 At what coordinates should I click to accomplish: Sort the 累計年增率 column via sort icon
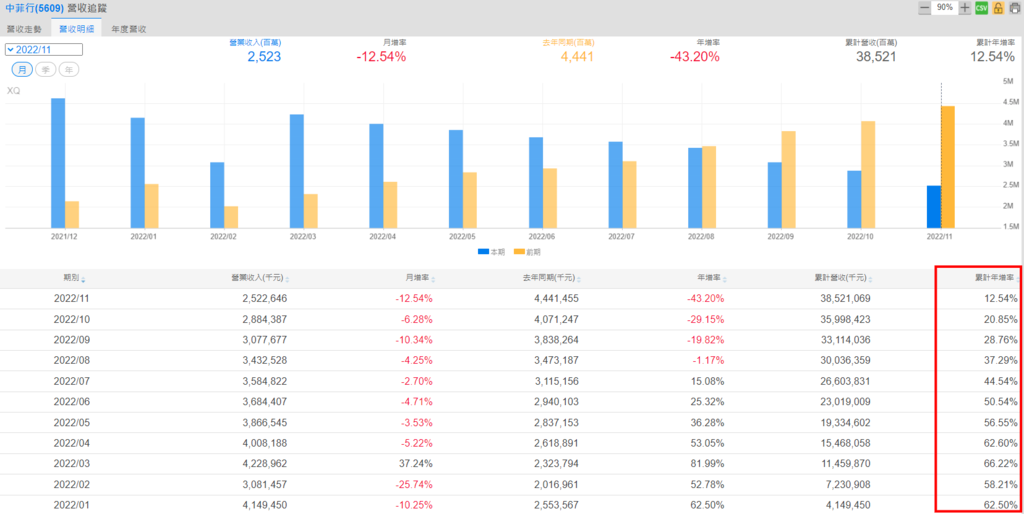1018,279
